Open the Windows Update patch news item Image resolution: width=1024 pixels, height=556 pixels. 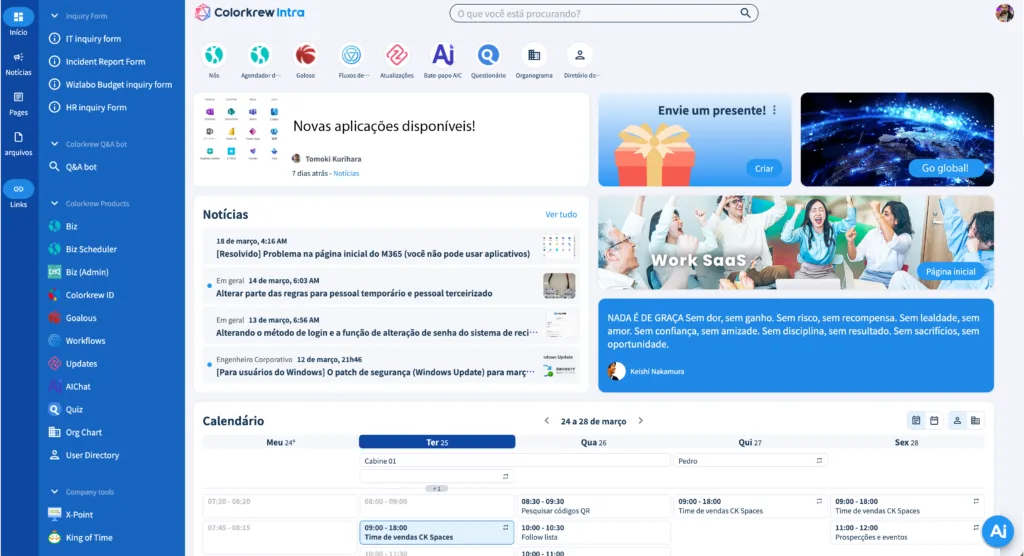coord(392,366)
